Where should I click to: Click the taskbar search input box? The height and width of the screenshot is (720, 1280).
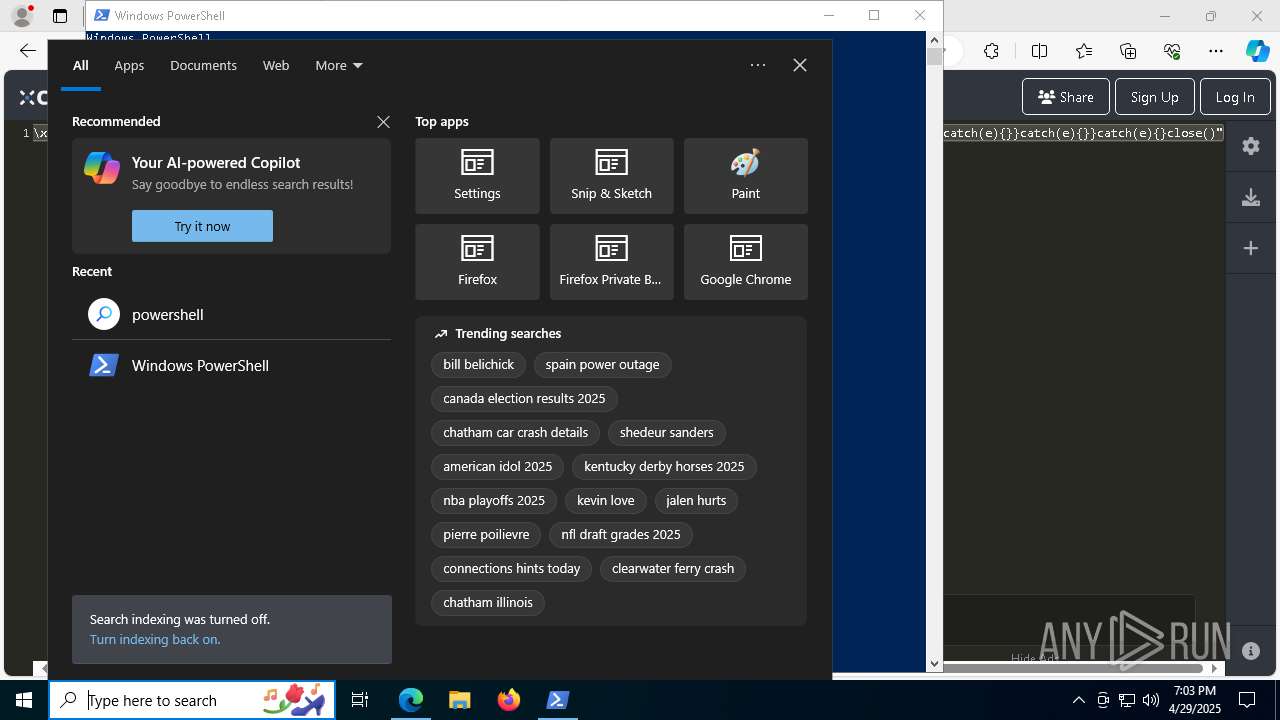click(192, 700)
